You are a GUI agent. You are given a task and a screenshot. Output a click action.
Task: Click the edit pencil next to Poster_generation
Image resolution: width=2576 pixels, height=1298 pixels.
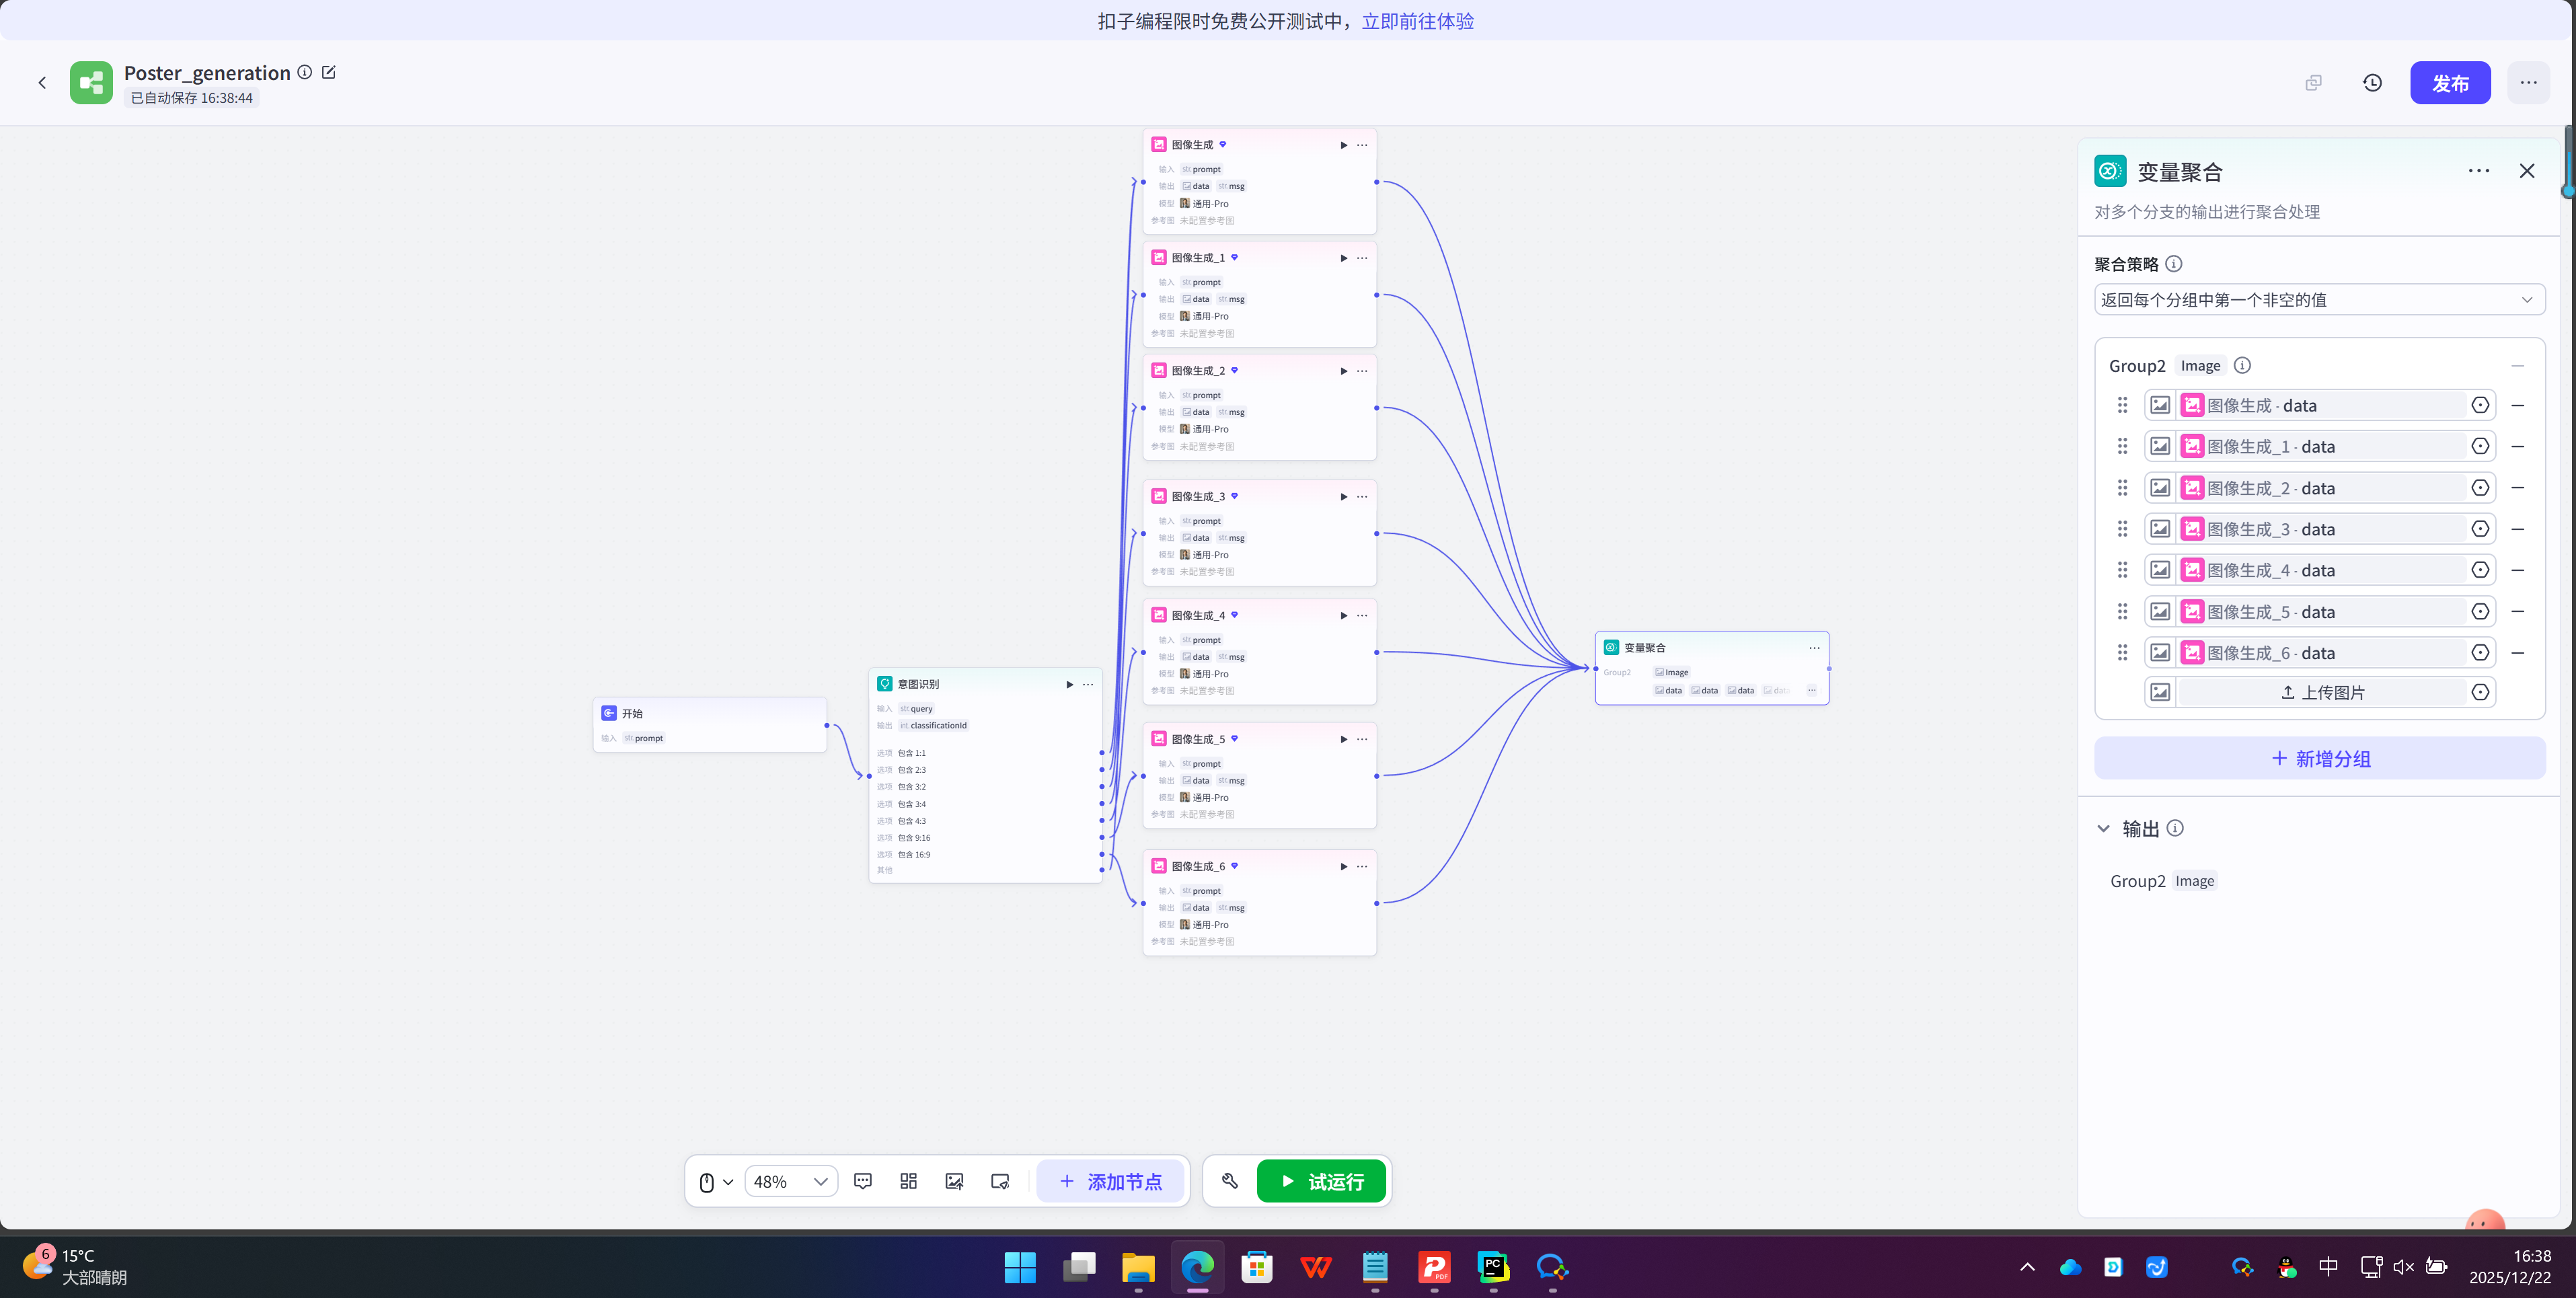coord(329,72)
